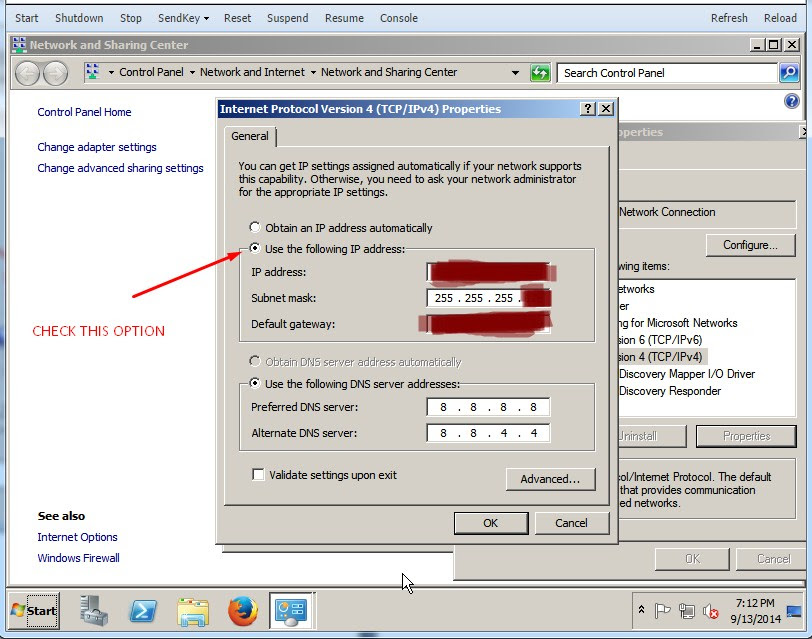The image size is (812, 639).
Task: Select Discovery Responder list item
Action: tap(670, 391)
